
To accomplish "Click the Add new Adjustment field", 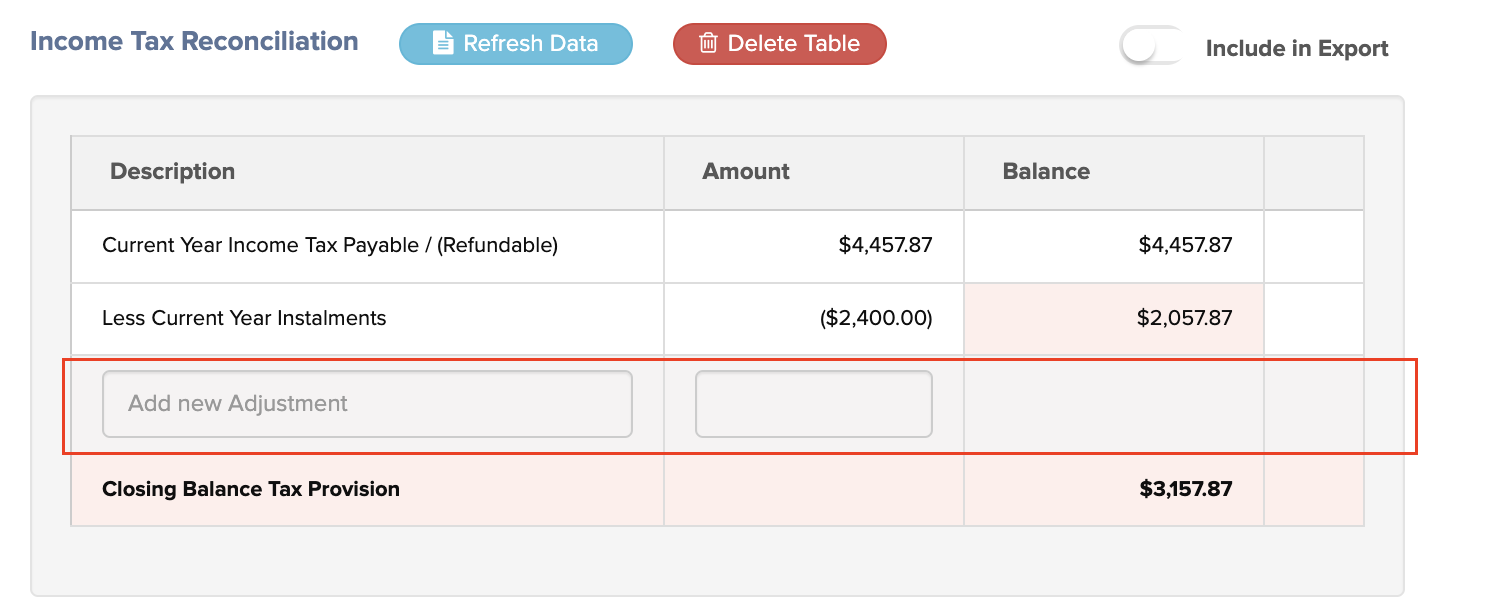I will pos(367,403).
